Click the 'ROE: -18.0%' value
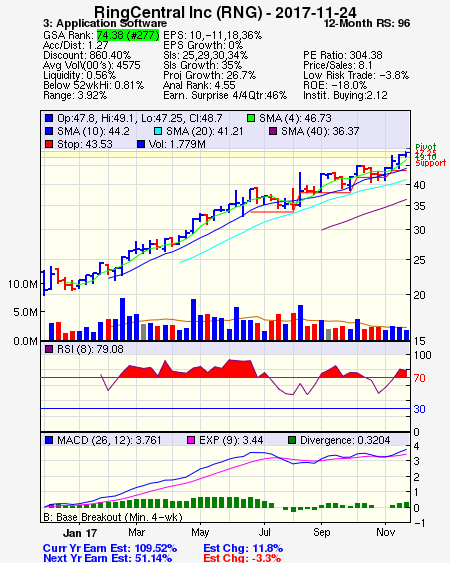Image resolution: width=450 pixels, height=563 pixels. 335,85
